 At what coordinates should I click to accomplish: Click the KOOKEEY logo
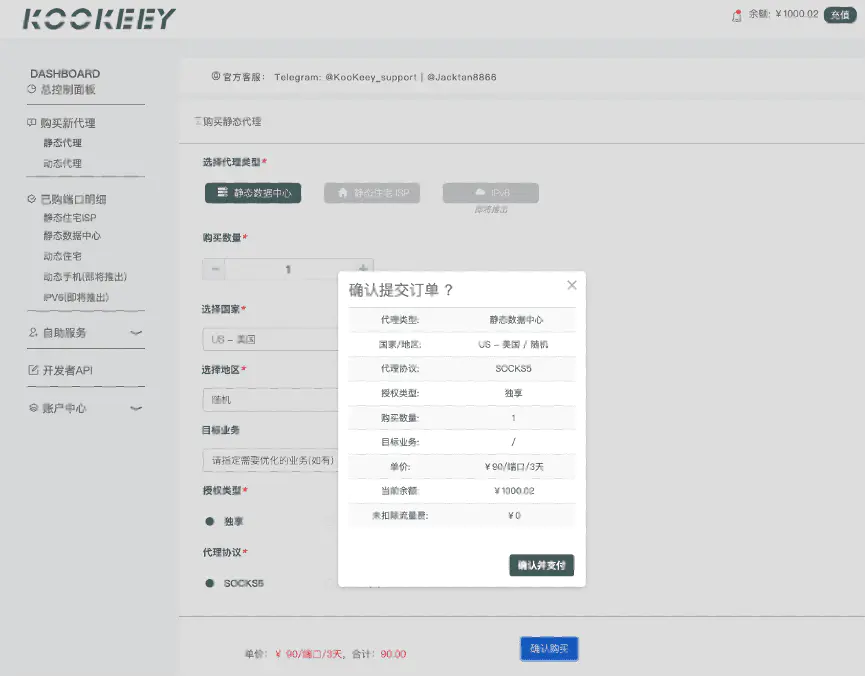[98, 19]
